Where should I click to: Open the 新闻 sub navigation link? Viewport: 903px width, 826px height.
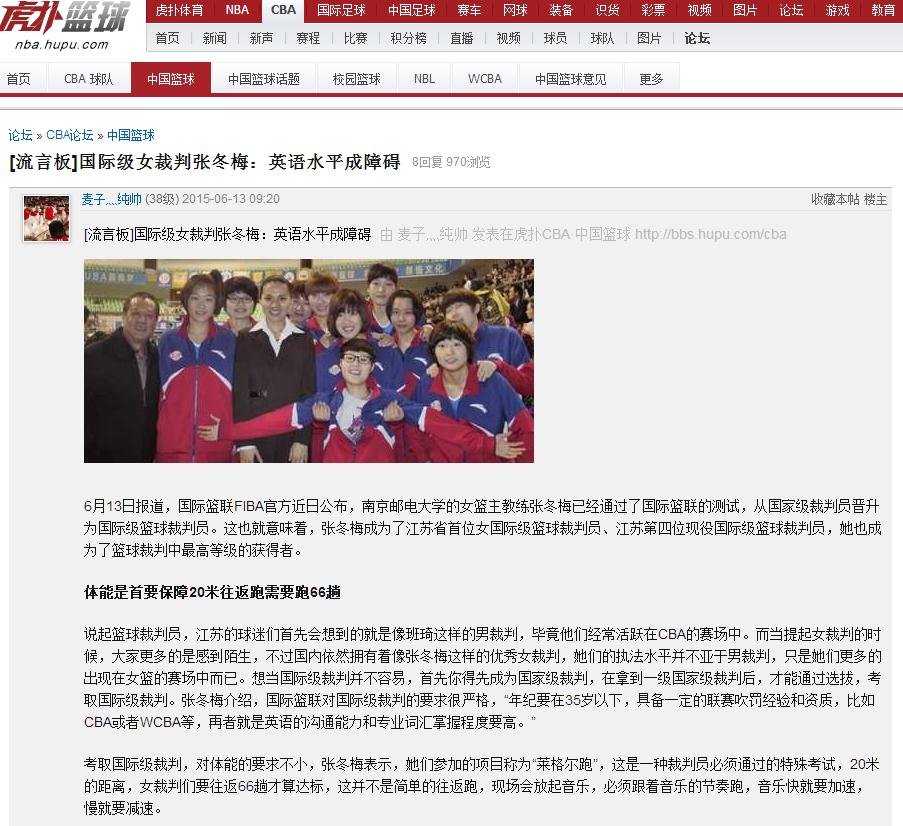click(x=214, y=39)
